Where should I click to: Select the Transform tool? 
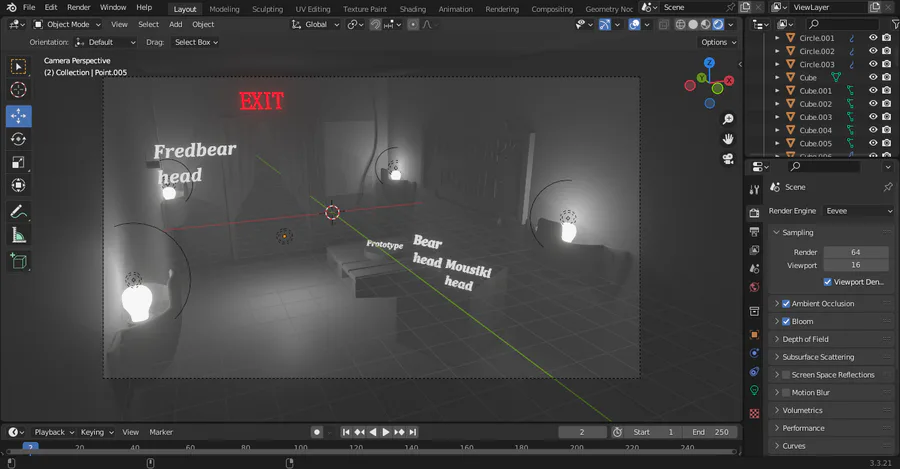[18, 185]
